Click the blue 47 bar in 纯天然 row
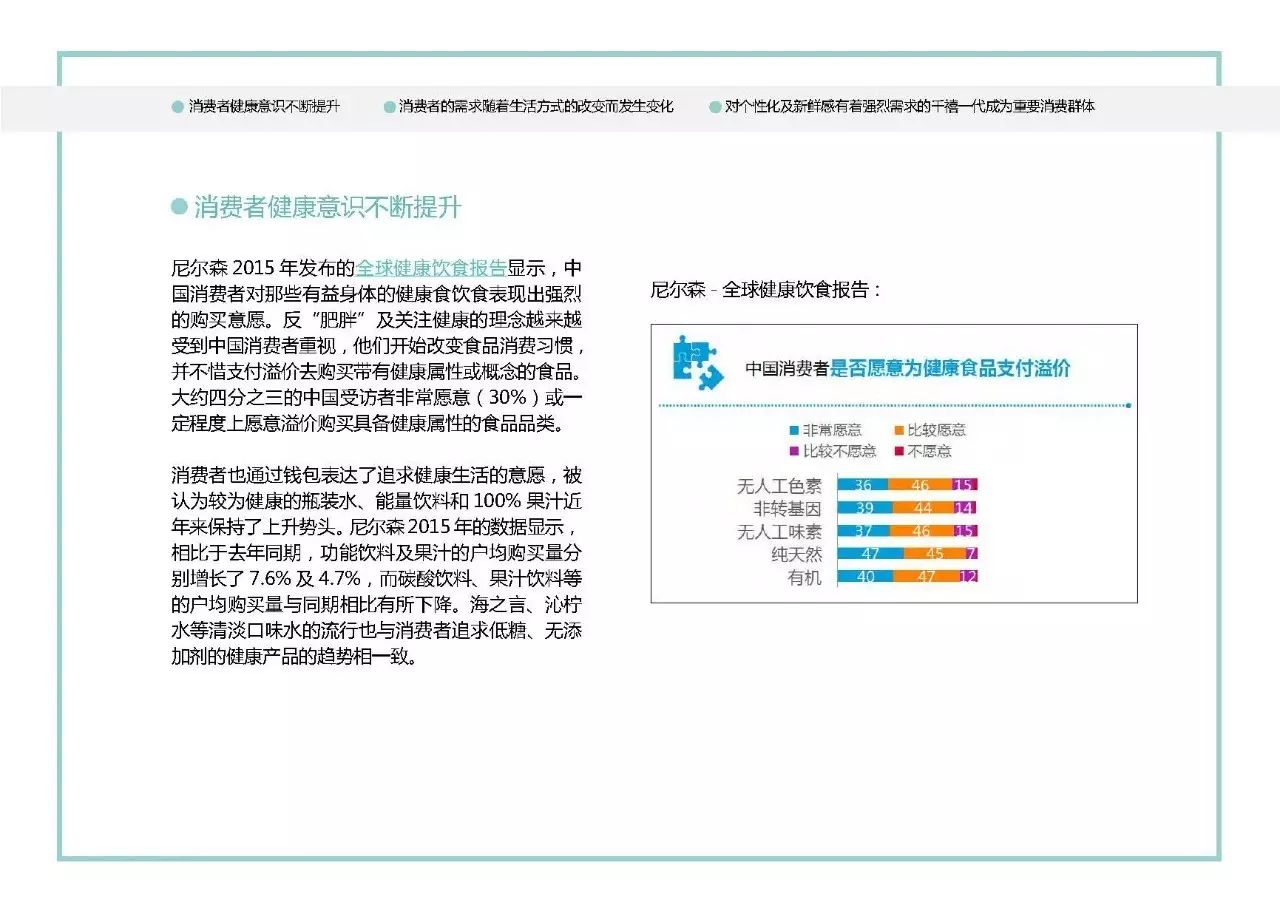 [x=871, y=553]
